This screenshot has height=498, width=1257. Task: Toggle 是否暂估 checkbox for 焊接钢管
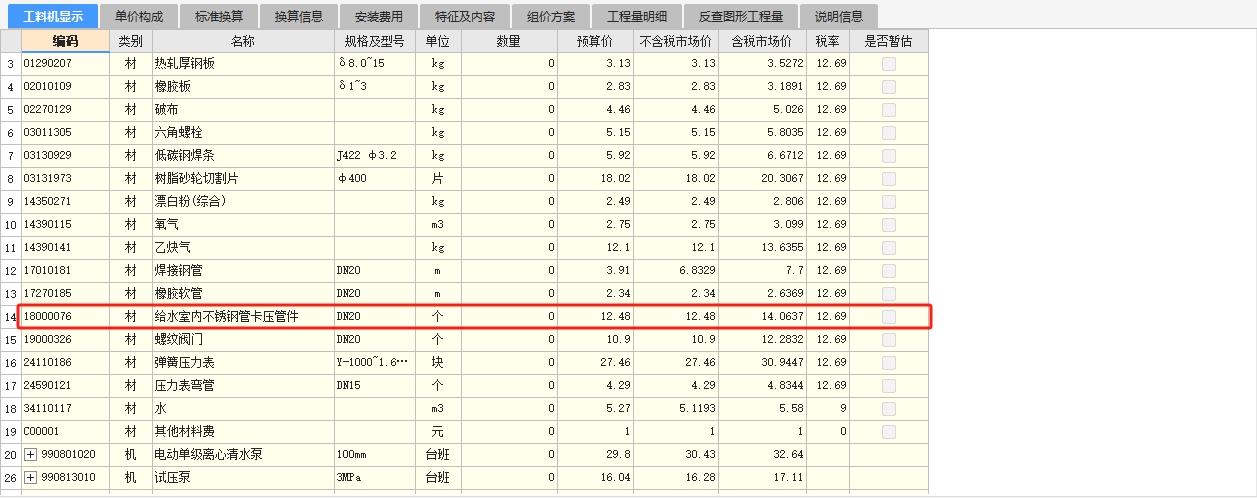[888, 270]
